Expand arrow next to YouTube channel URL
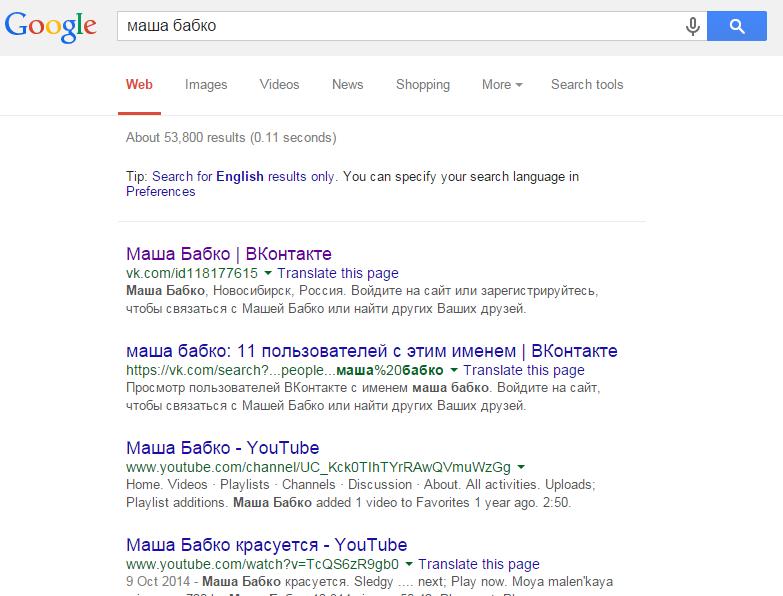Screen dimensions: 783x596 pyautogui.click(x=521, y=467)
